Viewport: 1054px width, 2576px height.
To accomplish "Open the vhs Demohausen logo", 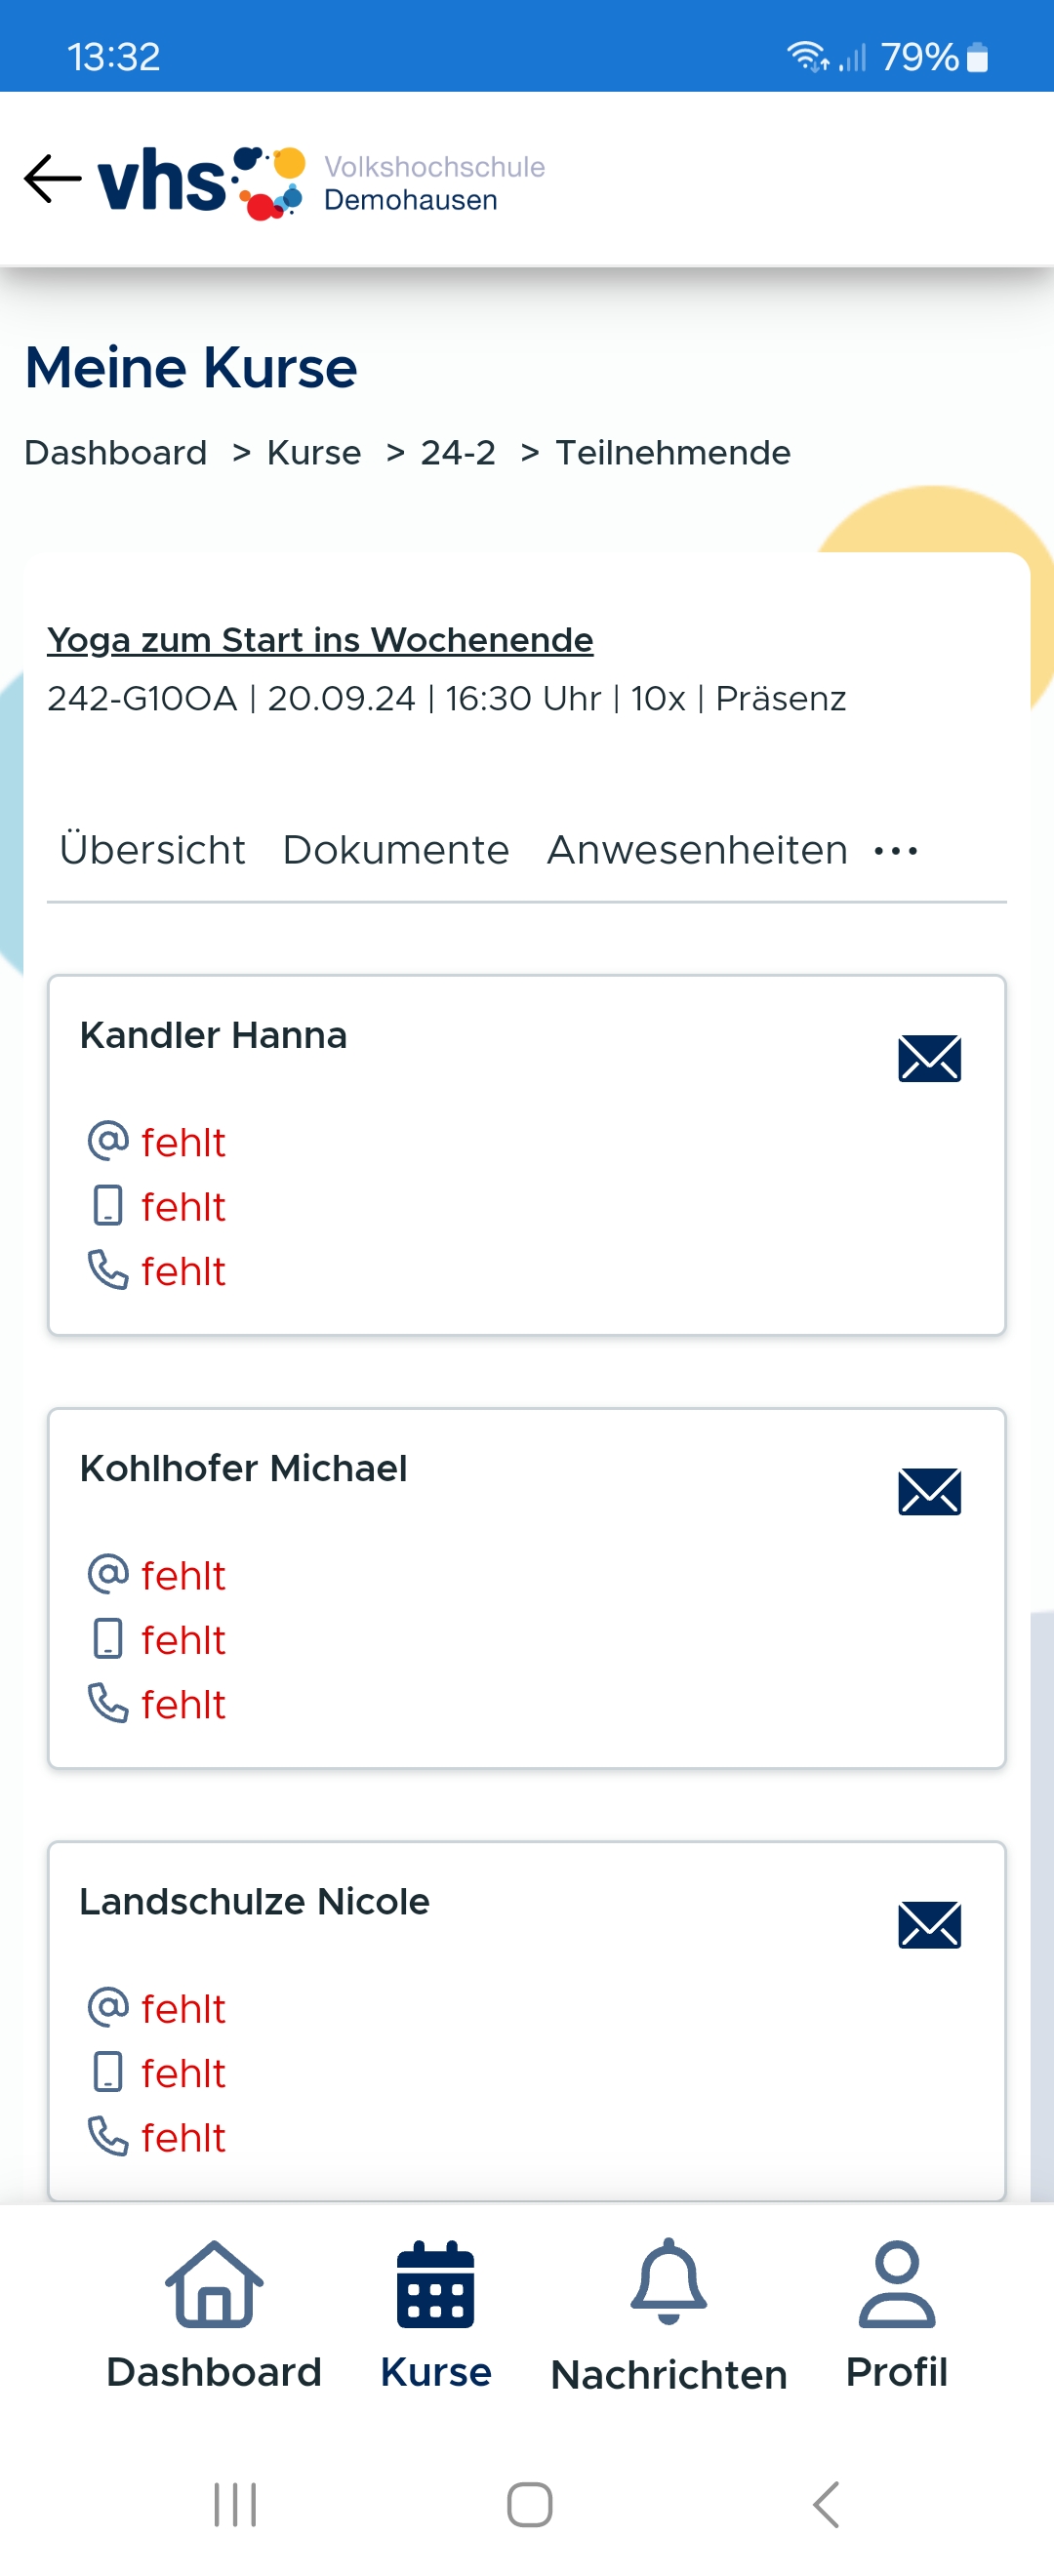I will [321, 182].
